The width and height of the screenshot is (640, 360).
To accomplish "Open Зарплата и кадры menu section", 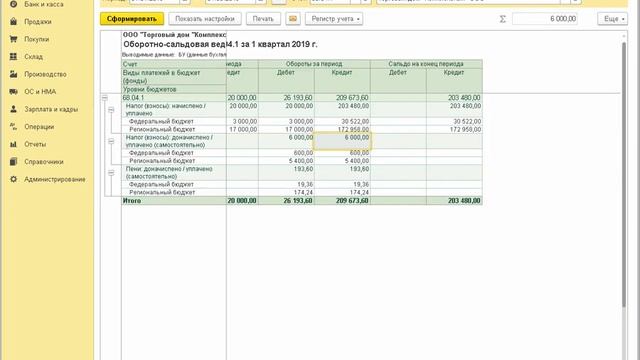I will point(51,109).
